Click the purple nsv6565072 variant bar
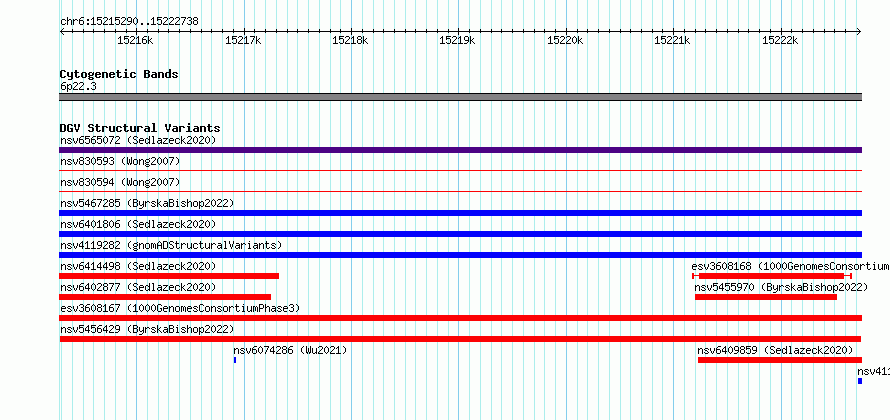 tap(460, 150)
